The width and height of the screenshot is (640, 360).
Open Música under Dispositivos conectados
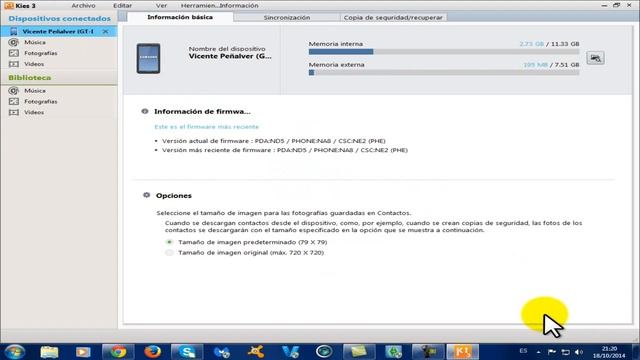(x=34, y=42)
